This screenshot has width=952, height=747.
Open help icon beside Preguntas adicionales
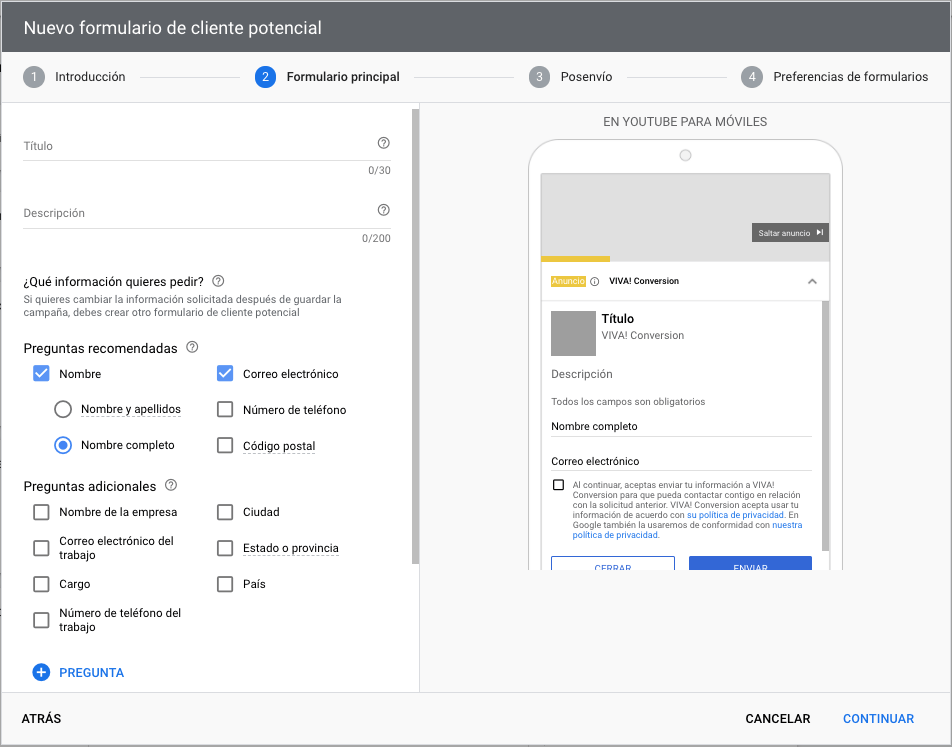(171, 485)
